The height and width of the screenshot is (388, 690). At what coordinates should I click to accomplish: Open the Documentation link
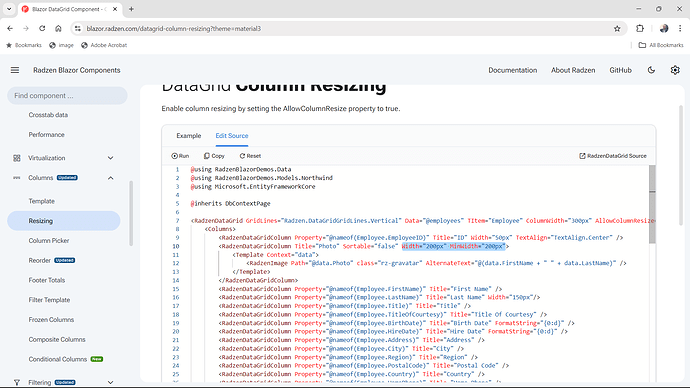coord(513,70)
